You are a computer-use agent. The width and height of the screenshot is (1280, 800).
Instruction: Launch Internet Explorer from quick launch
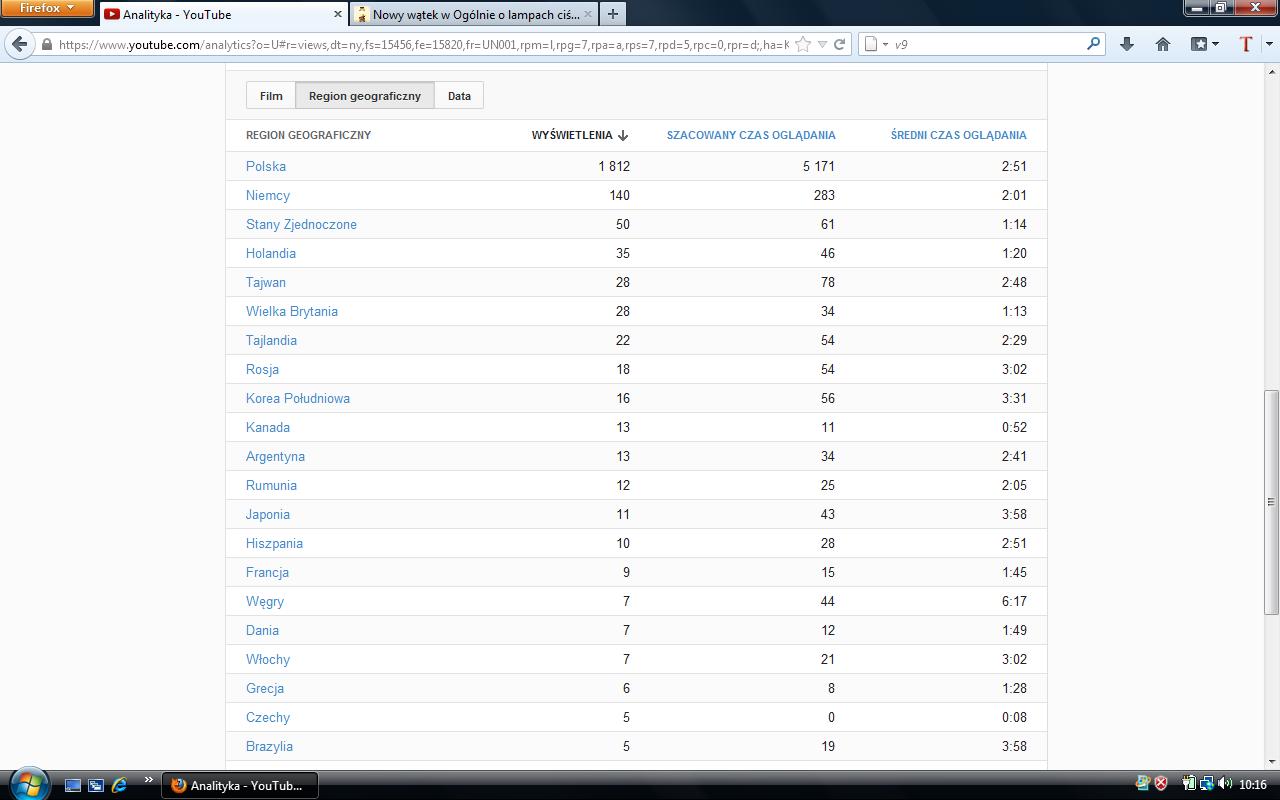coord(119,785)
